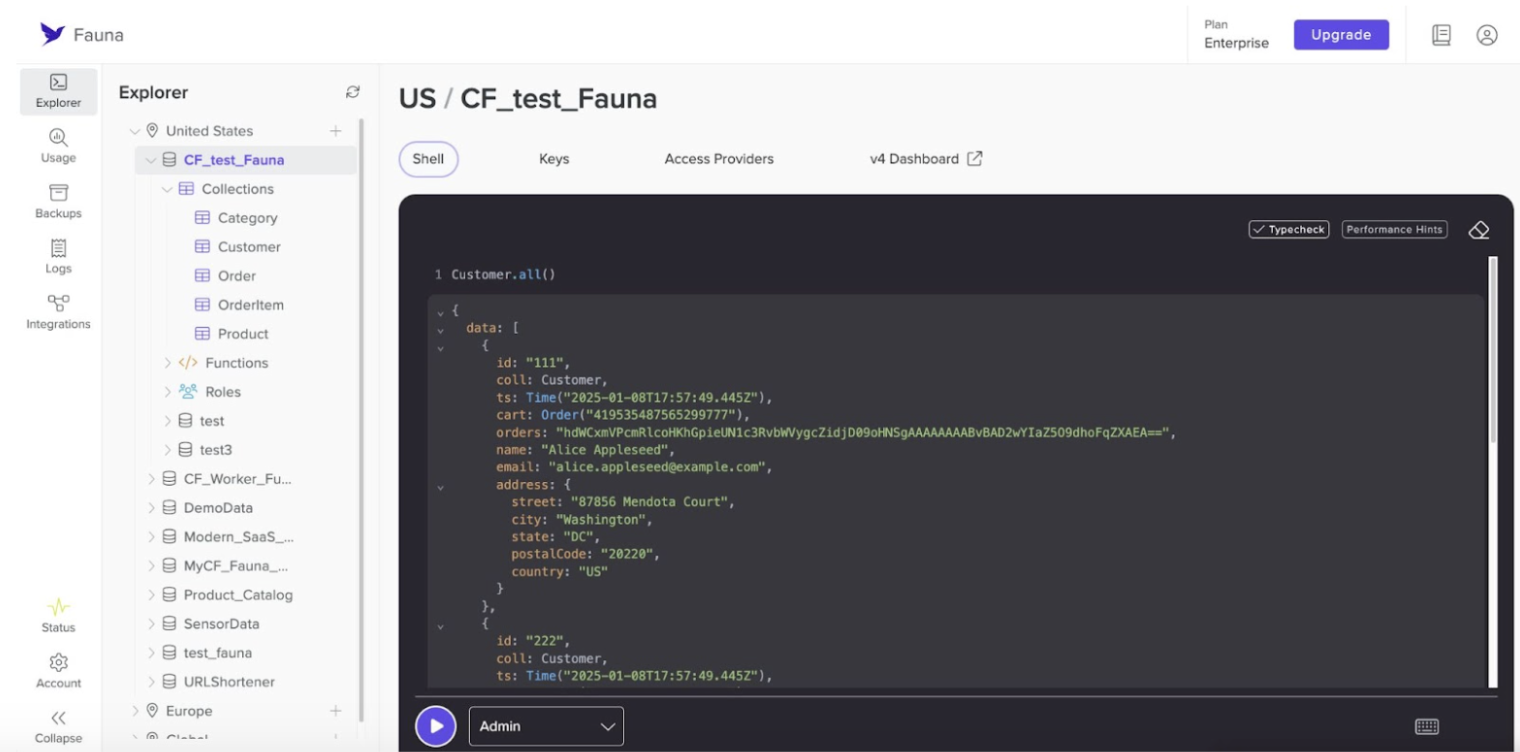Run the query with play button
This screenshot has width=1520, height=752.
(435, 727)
